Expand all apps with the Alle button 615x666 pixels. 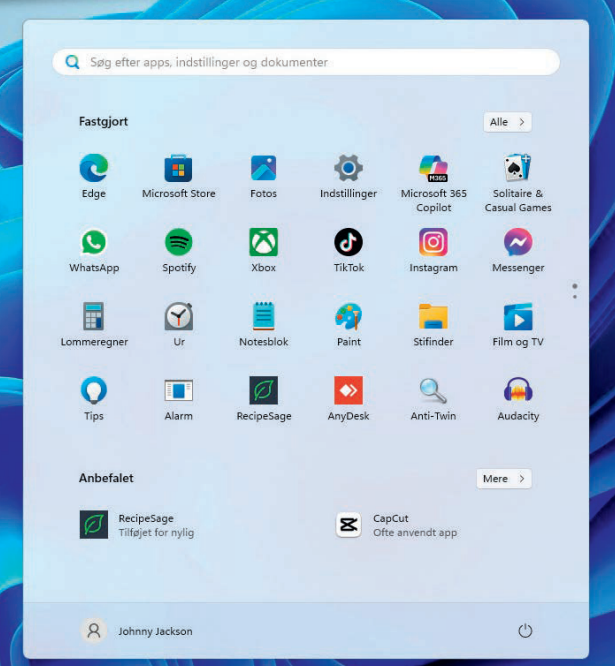pyautogui.click(x=507, y=122)
